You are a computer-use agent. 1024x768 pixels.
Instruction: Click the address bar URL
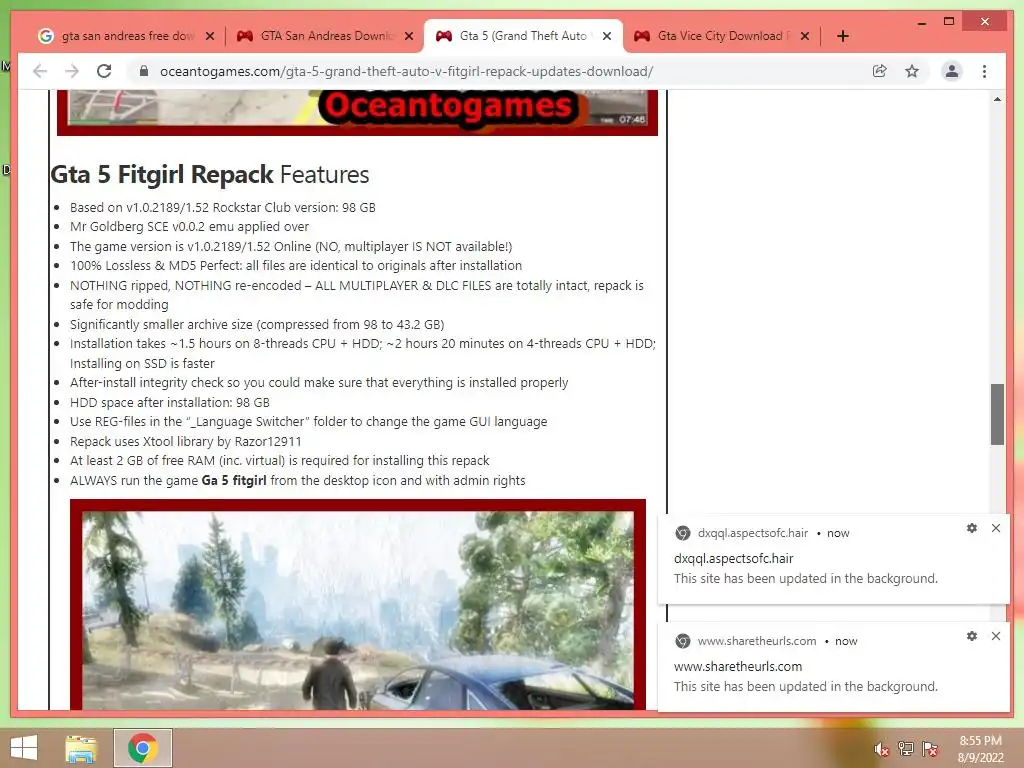click(x=406, y=71)
